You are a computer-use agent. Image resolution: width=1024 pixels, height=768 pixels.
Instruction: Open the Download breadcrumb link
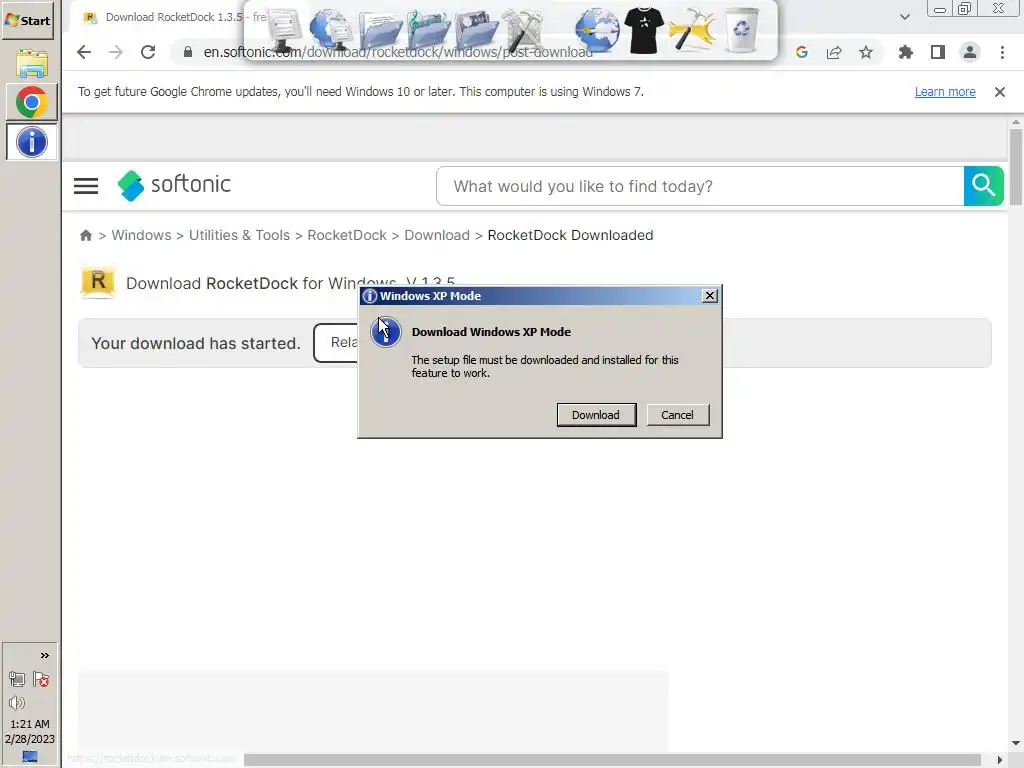click(437, 235)
